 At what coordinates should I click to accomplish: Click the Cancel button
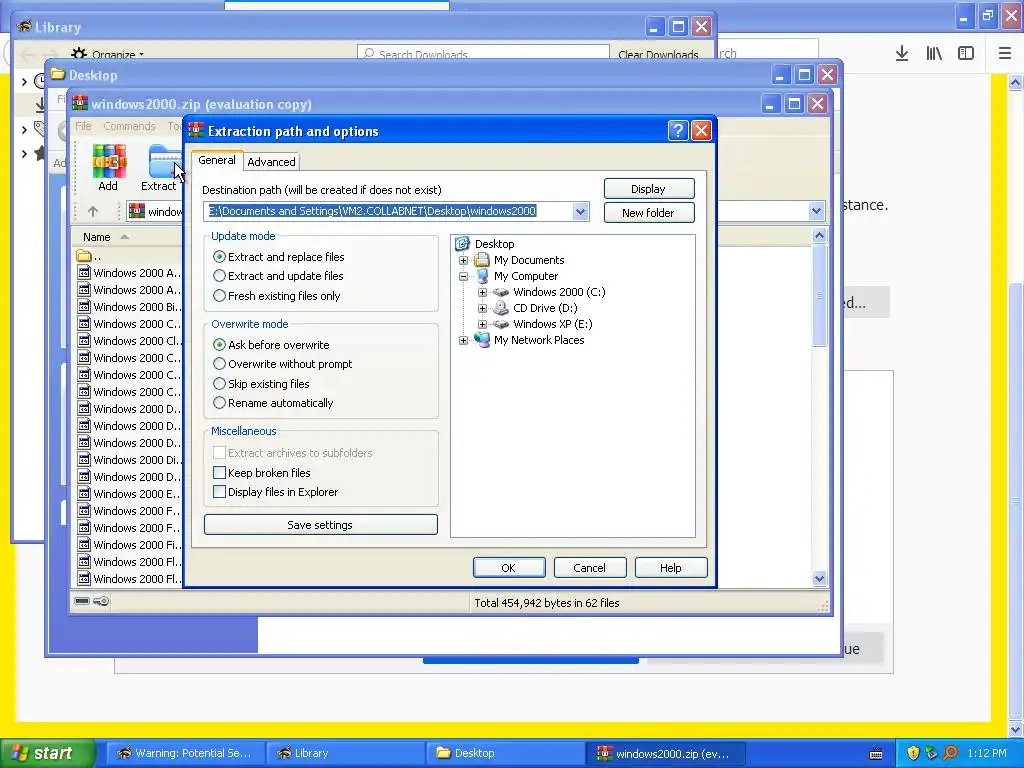click(x=590, y=568)
